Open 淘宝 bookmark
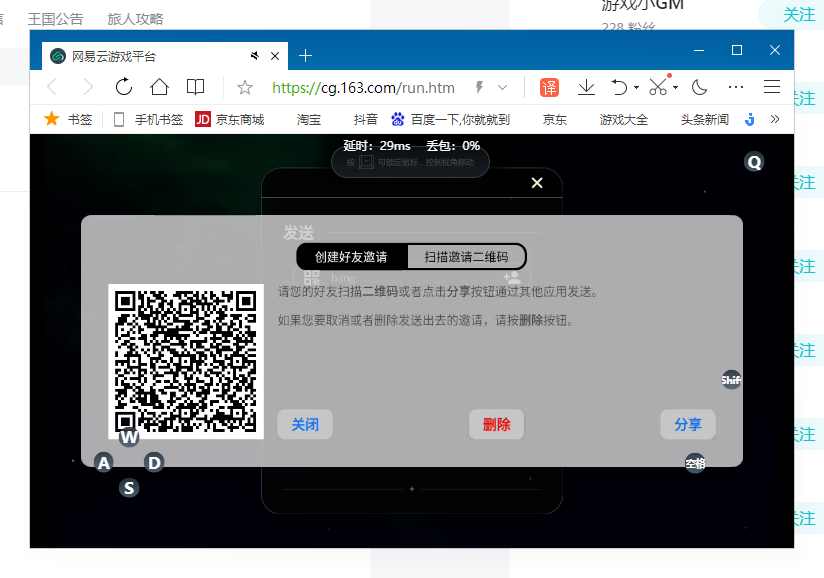Image resolution: width=824 pixels, height=578 pixels. point(308,120)
